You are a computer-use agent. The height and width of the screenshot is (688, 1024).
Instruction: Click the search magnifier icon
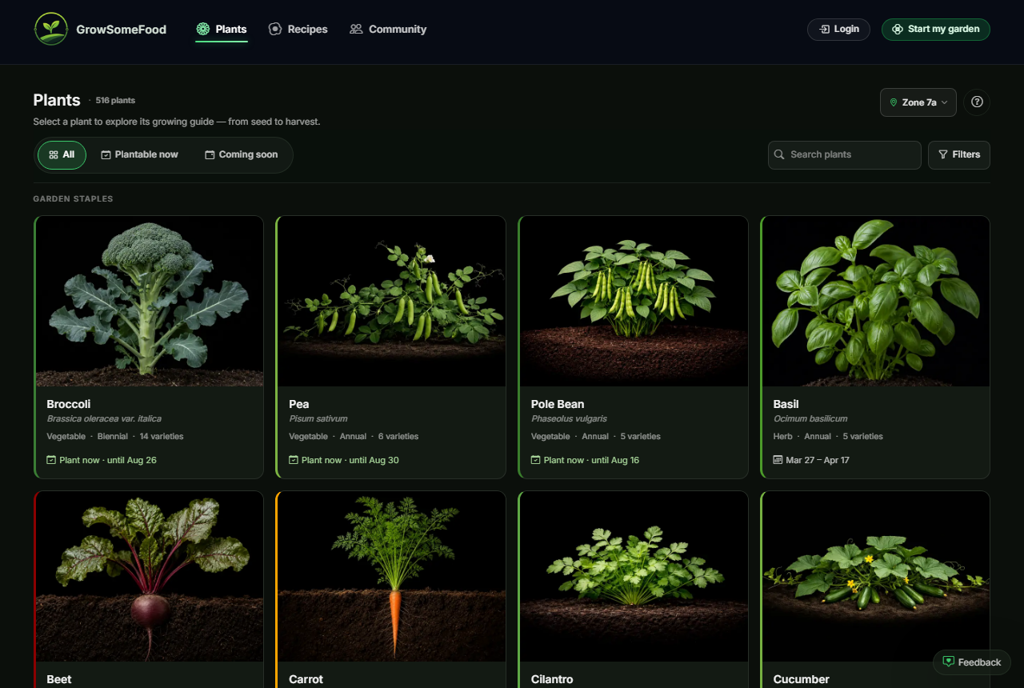point(779,155)
